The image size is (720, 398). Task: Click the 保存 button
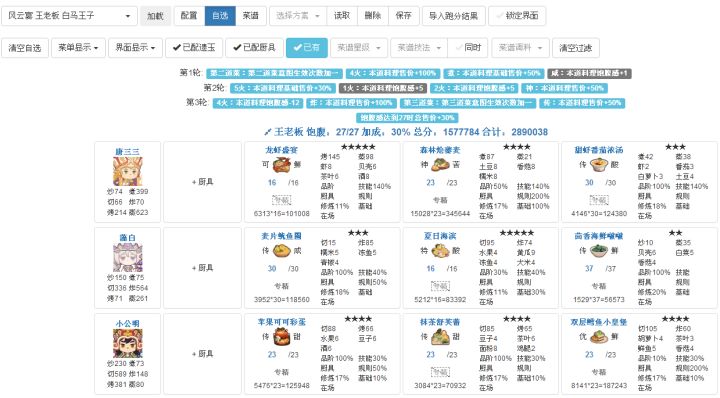(403, 16)
